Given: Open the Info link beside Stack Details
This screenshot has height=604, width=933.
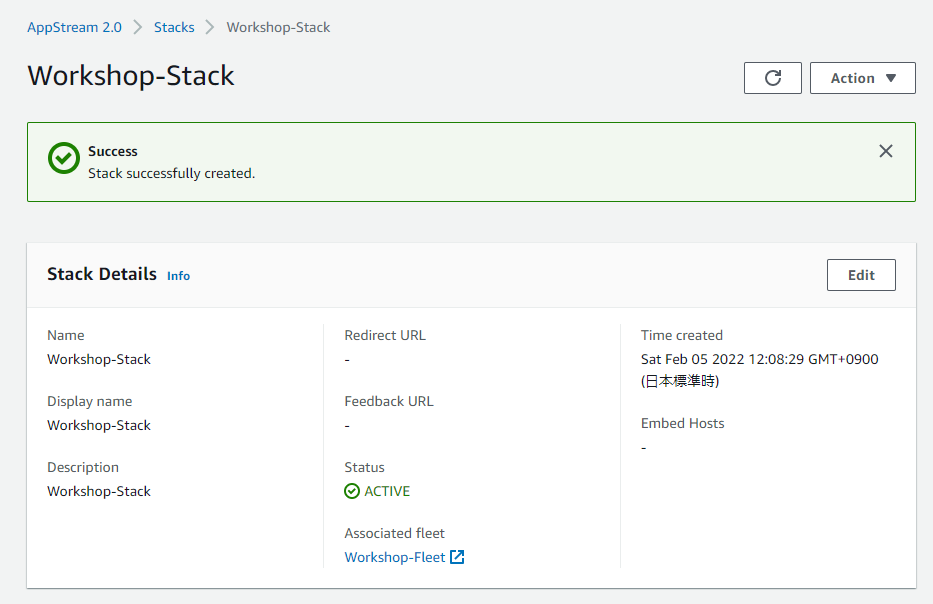Looking at the screenshot, I should click(178, 276).
